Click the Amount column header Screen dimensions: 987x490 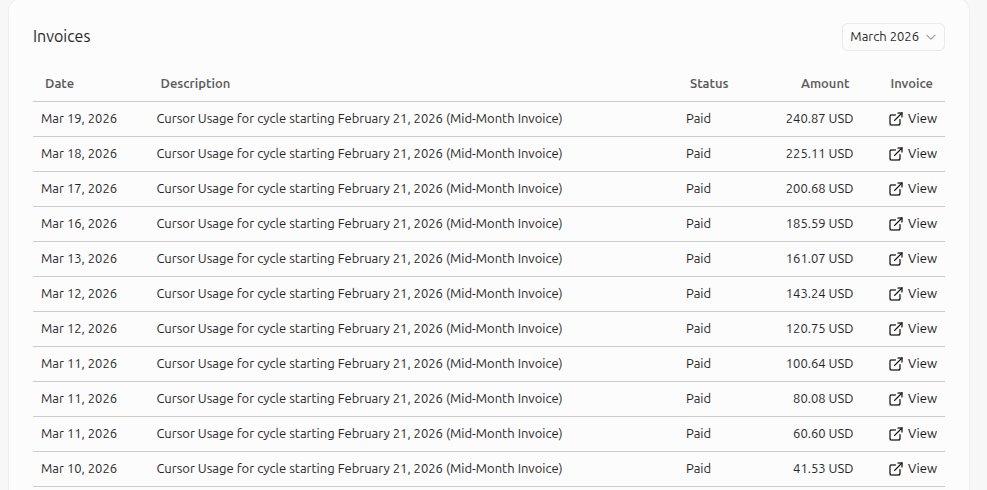coord(825,84)
